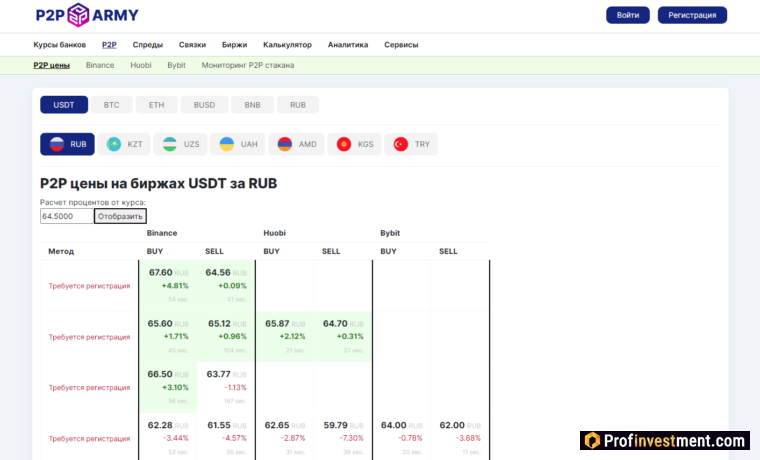Choose the Armenia flag AMD currency
This screenshot has width=760, height=460.
tap(297, 144)
